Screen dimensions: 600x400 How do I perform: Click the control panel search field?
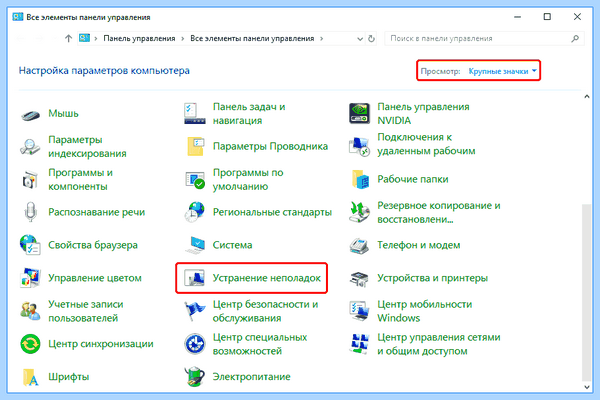[x=484, y=39]
